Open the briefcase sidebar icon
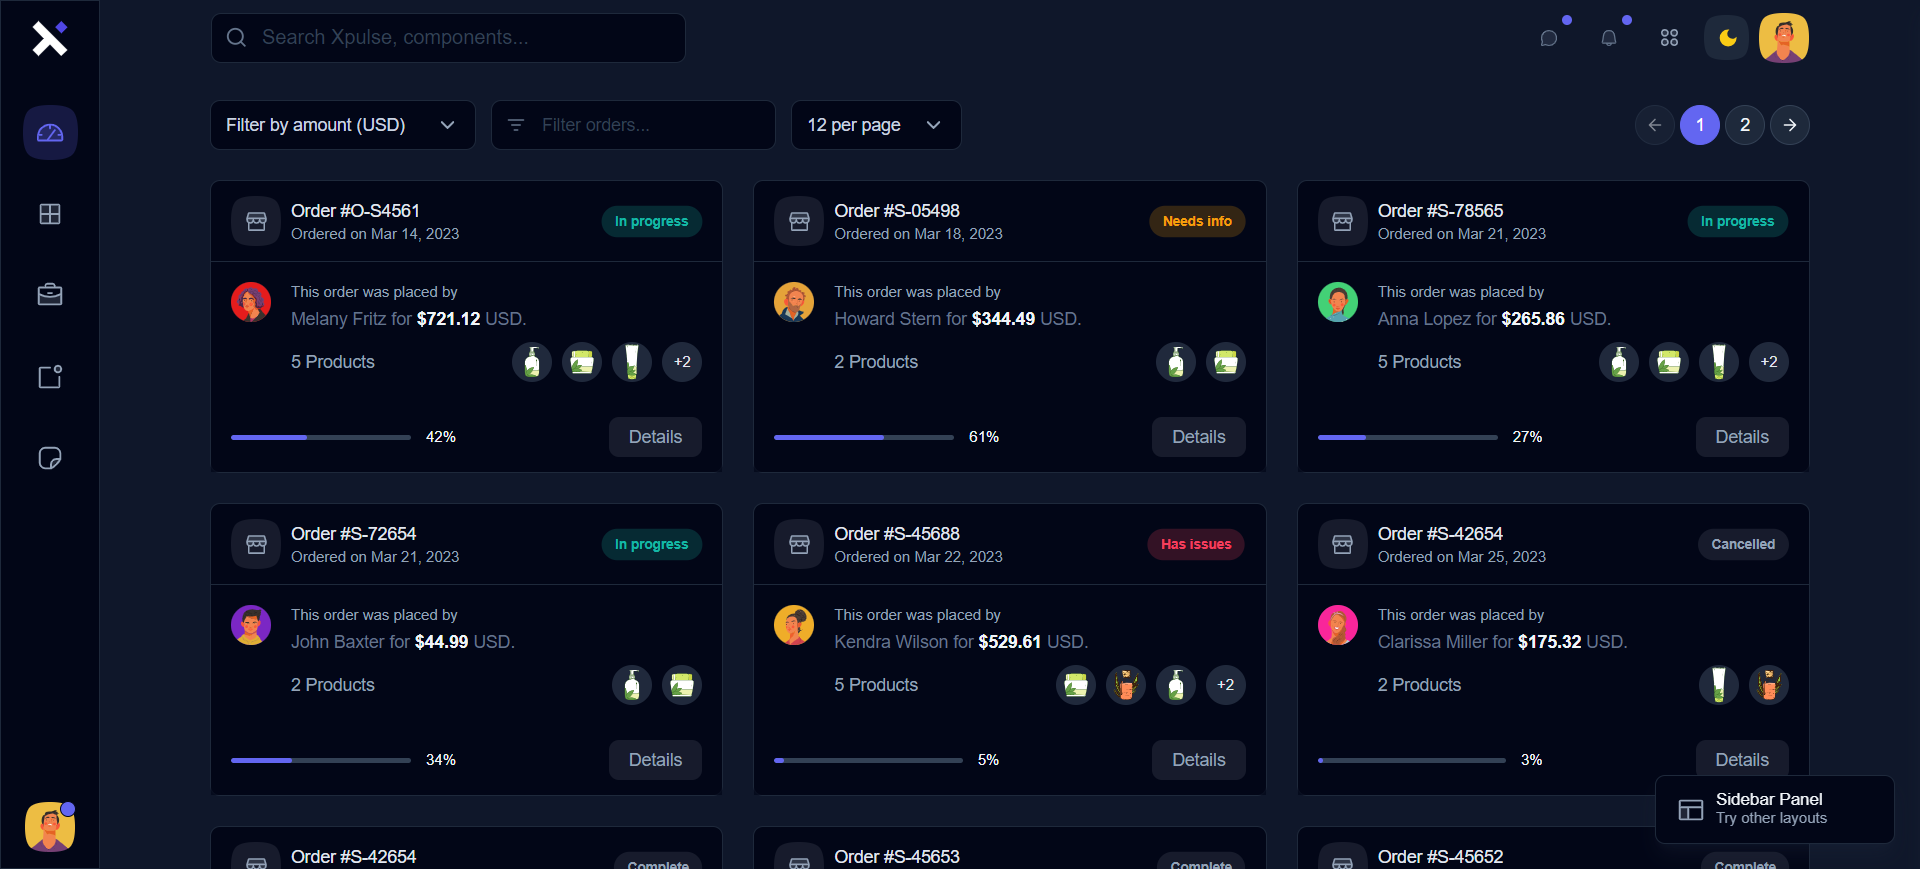This screenshot has width=1920, height=869. pyautogui.click(x=50, y=295)
